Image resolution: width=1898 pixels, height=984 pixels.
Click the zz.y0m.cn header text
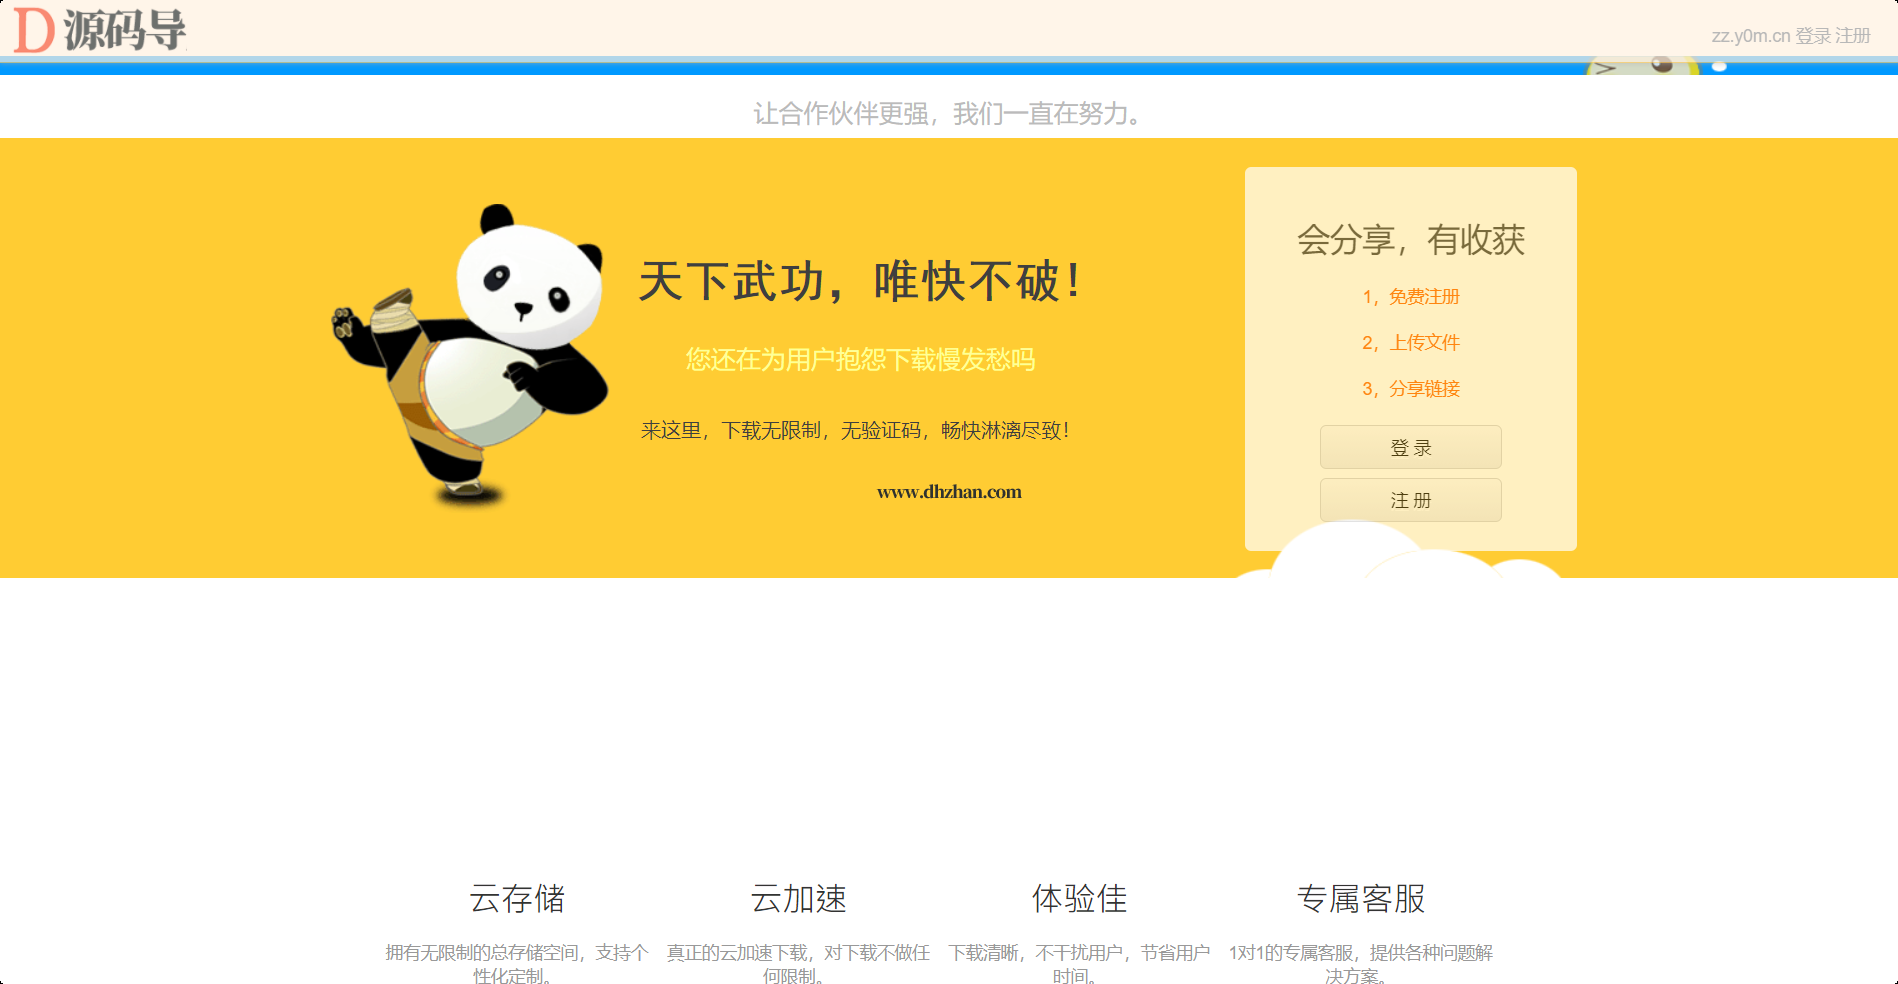[x=1750, y=36]
